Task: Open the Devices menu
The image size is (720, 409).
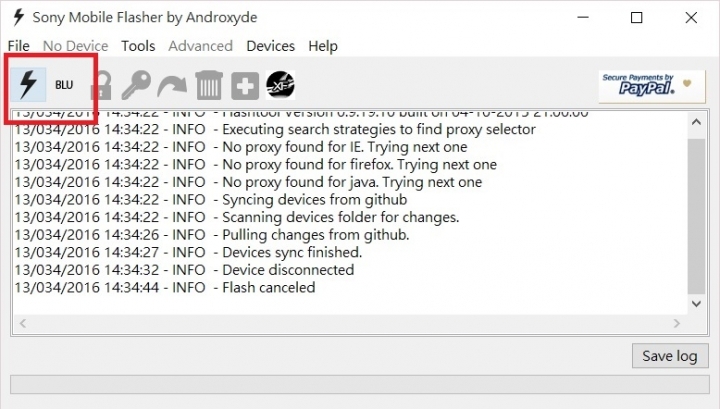Action: (270, 46)
